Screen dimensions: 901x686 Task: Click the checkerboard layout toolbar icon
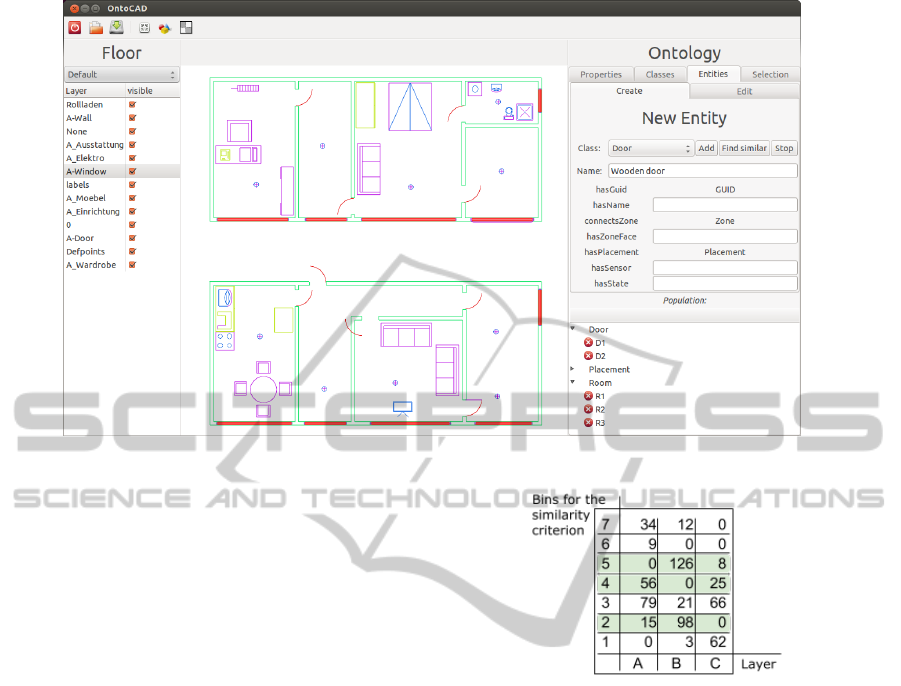point(186,28)
